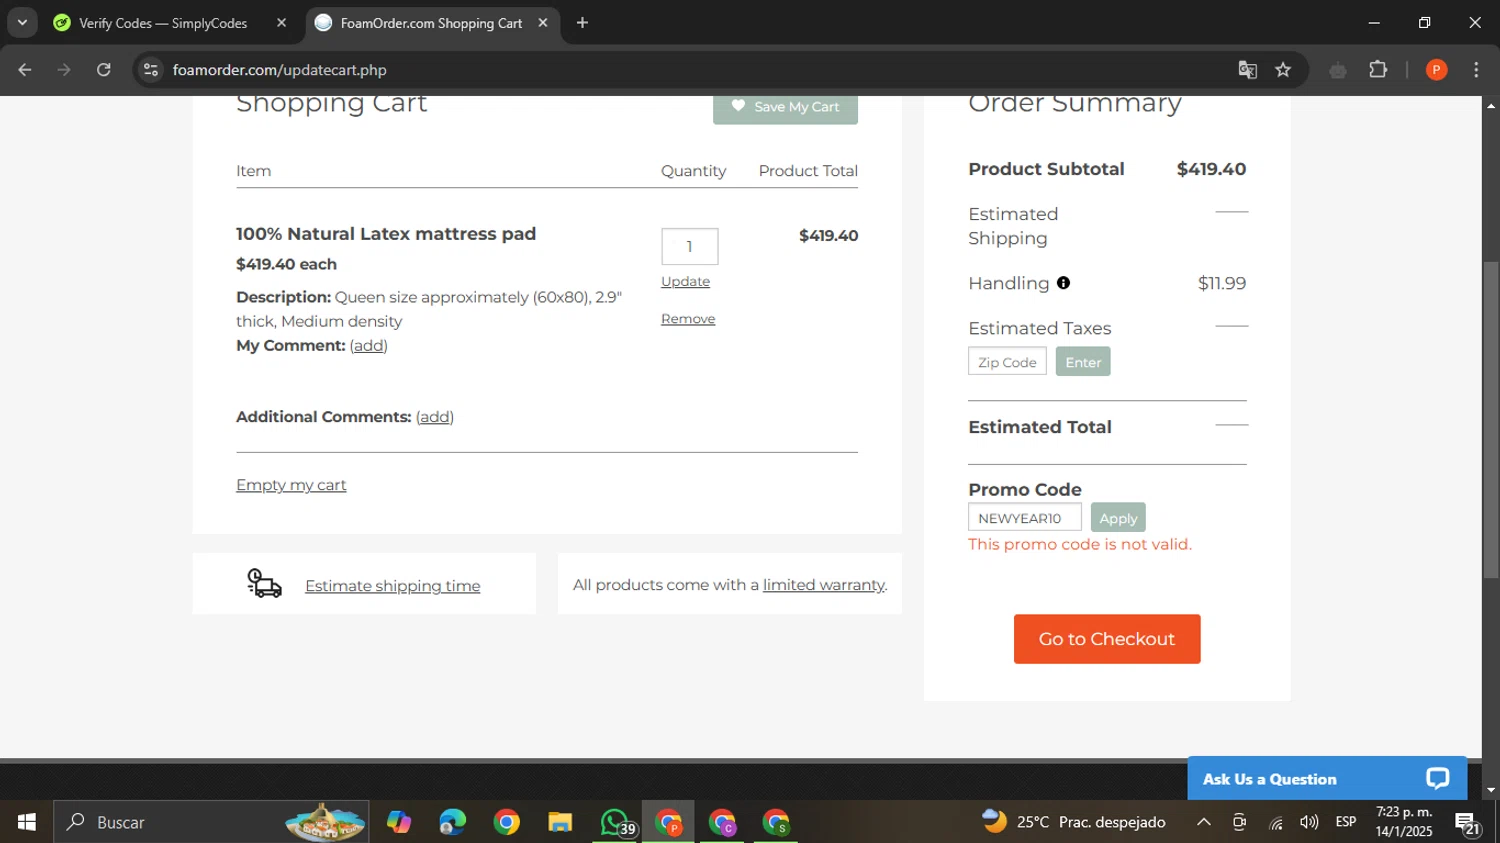Expand the tab search dropdown

(x=22, y=22)
